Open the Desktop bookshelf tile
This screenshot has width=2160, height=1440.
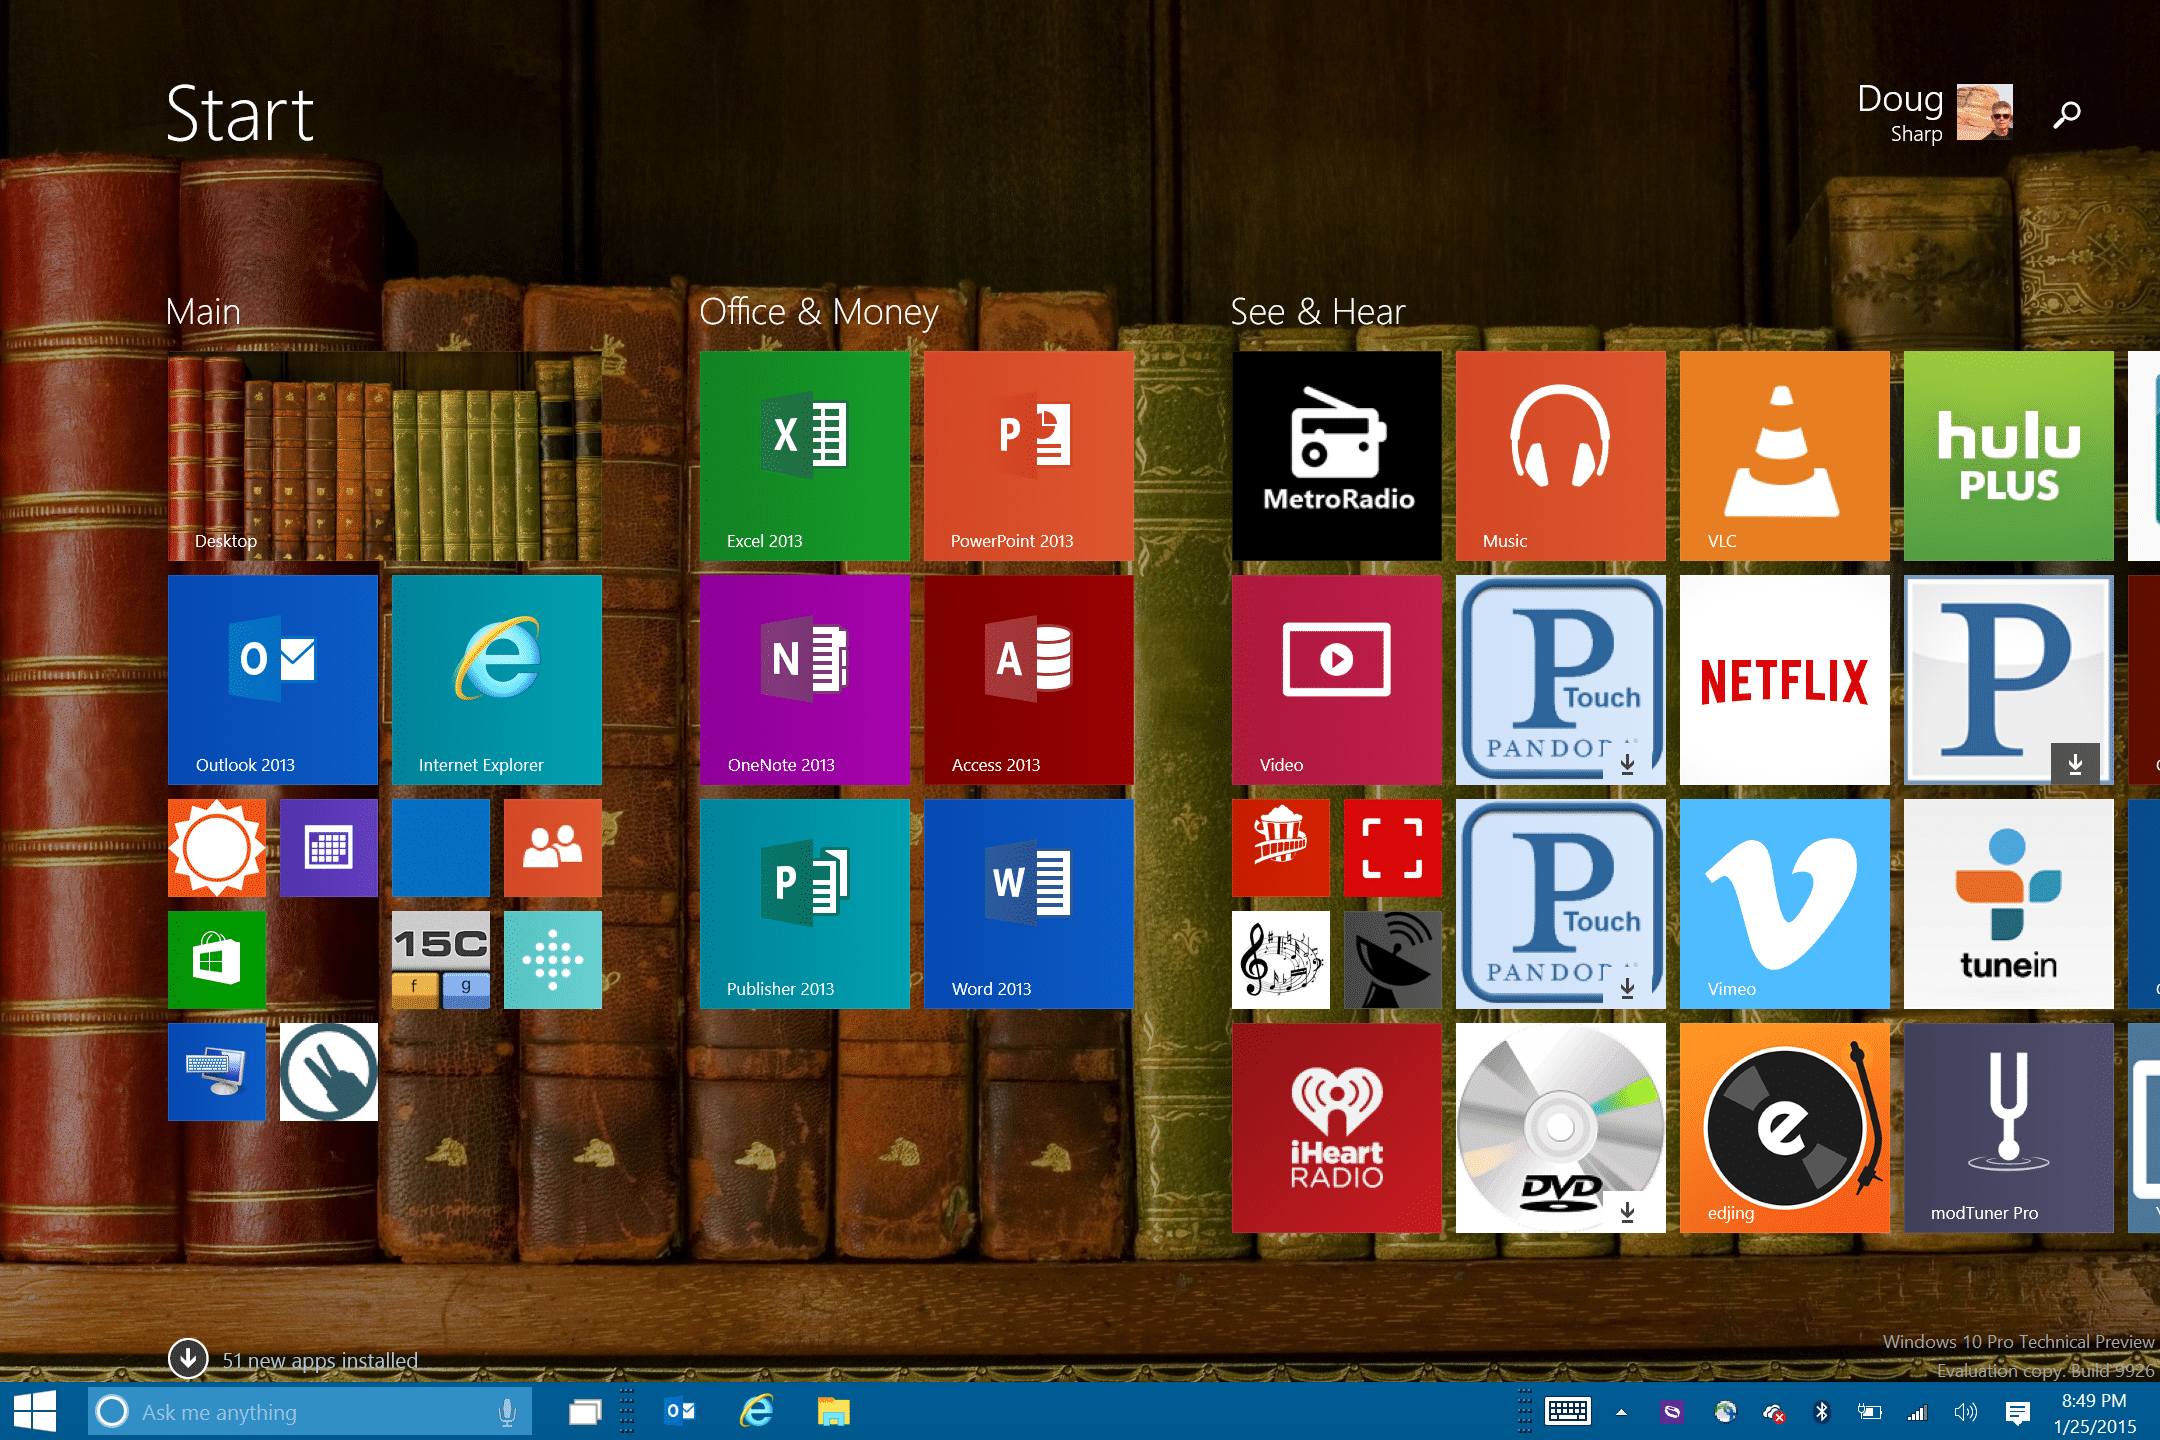click(385, 456)
